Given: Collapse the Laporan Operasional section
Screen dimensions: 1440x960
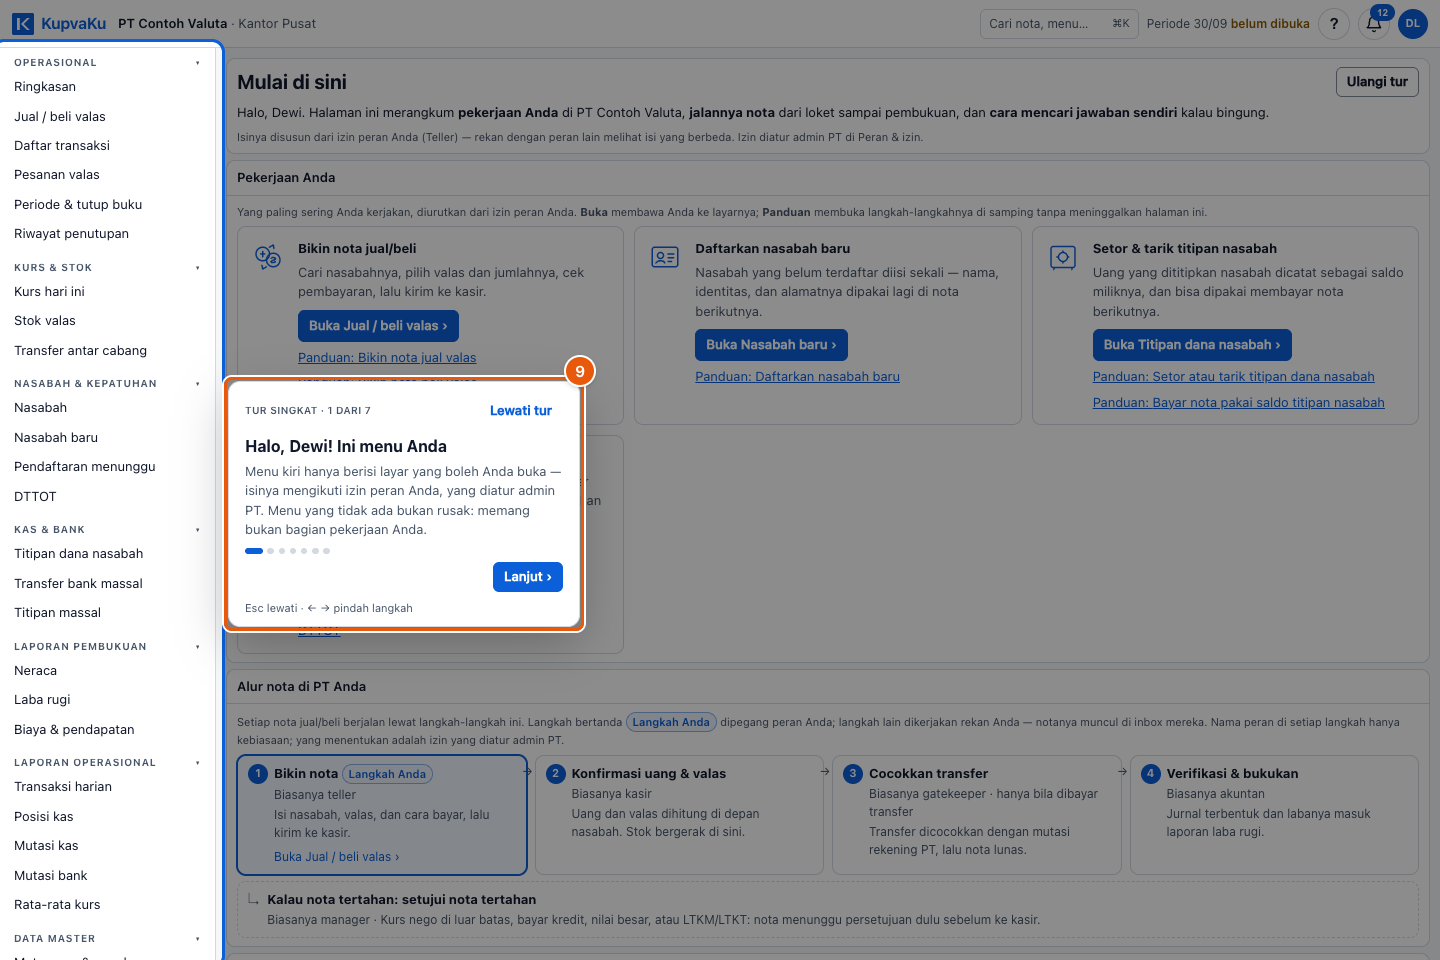Looking at the screenshot, I should [x=198, y=763].
